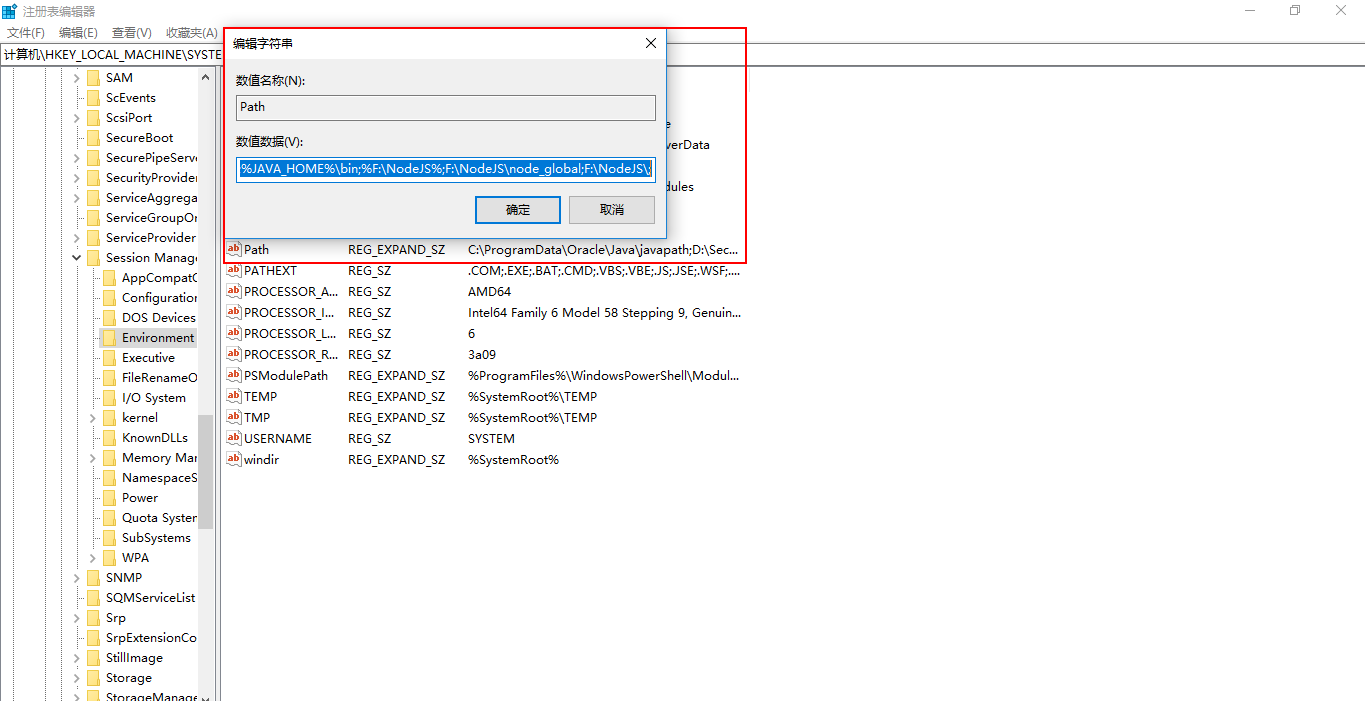Expand the SAM tree node
This screenshot has width=1365, height=701.
pyautogui.click(x=77, y=78)
